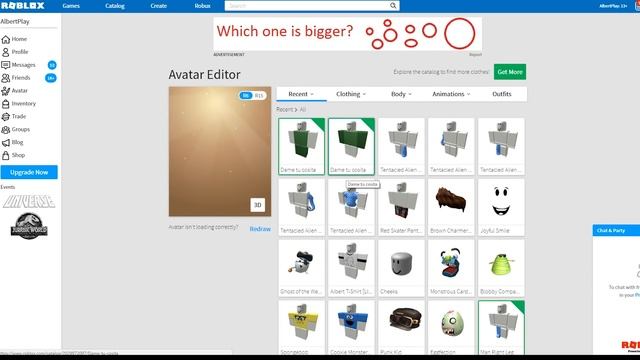Viewport: 640px width, 360px height.
Task: Click the magnifier search icon
Action: pyautogui.click(x=393, y=6)
